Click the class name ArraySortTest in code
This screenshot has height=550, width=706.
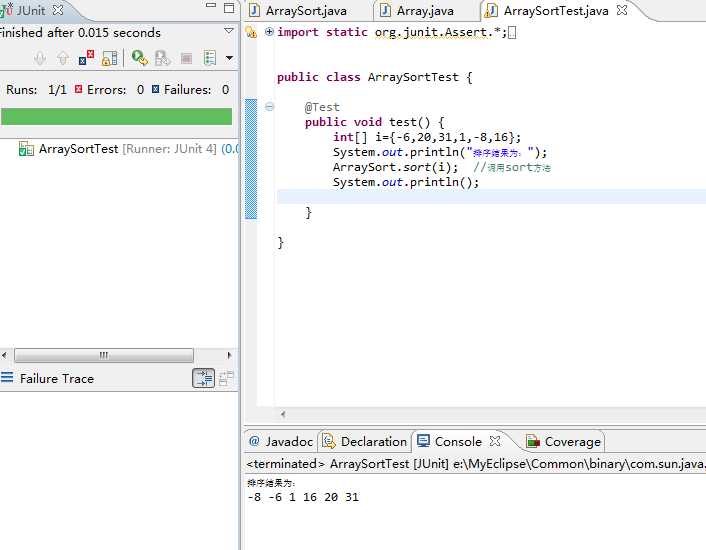tap(413, 77)
